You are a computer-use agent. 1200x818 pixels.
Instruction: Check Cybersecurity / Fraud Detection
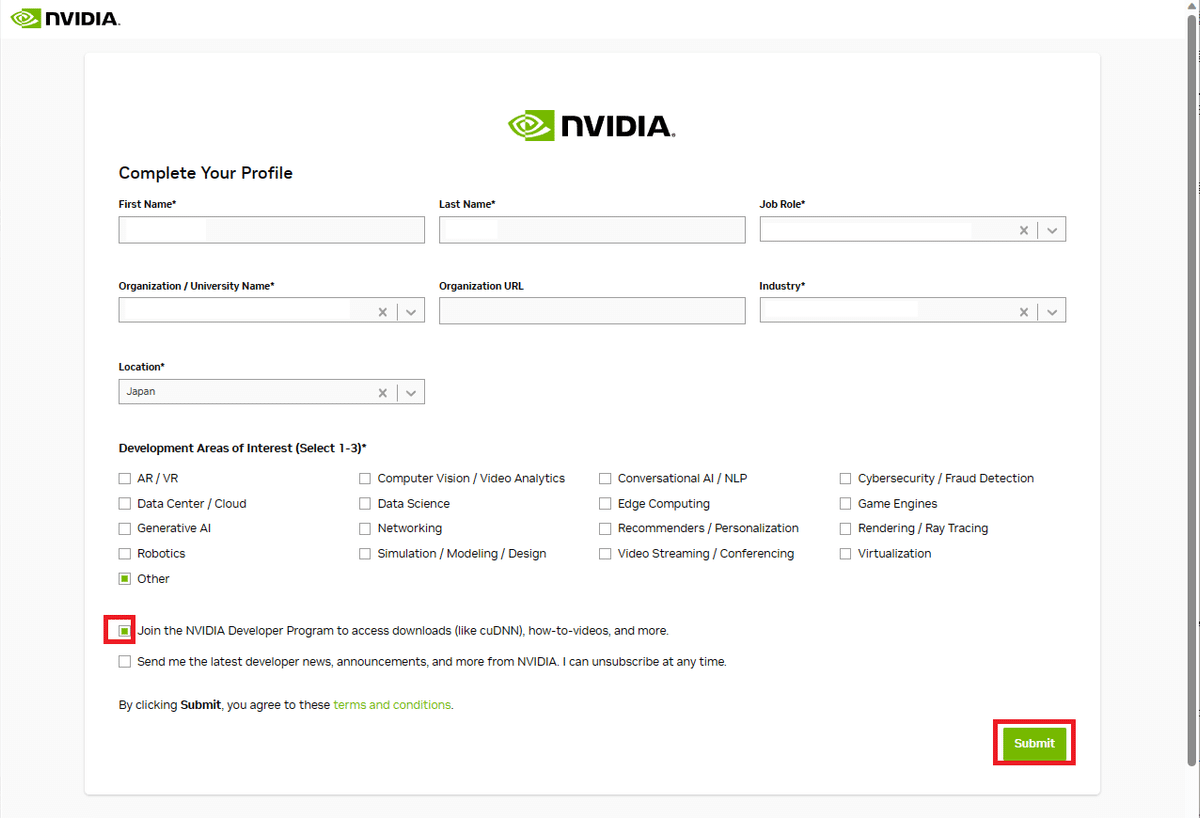pos(846,479)
